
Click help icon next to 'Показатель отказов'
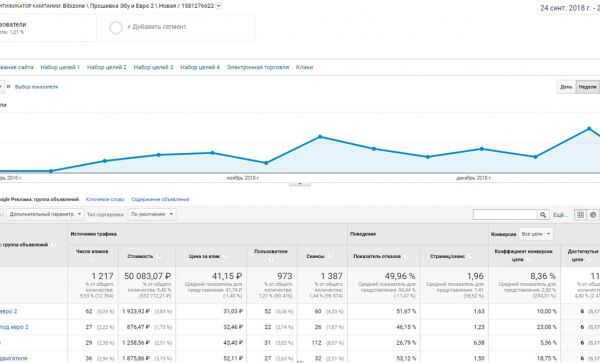click(406, 256)
